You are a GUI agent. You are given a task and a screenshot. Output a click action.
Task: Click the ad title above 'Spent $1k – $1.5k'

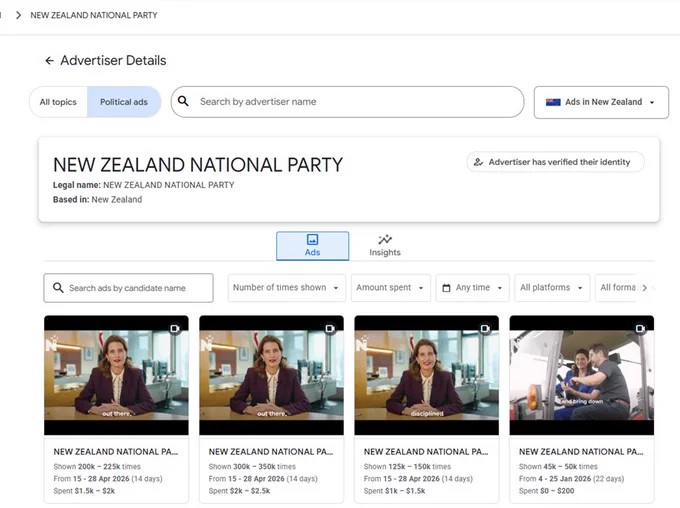click(426, 452)
